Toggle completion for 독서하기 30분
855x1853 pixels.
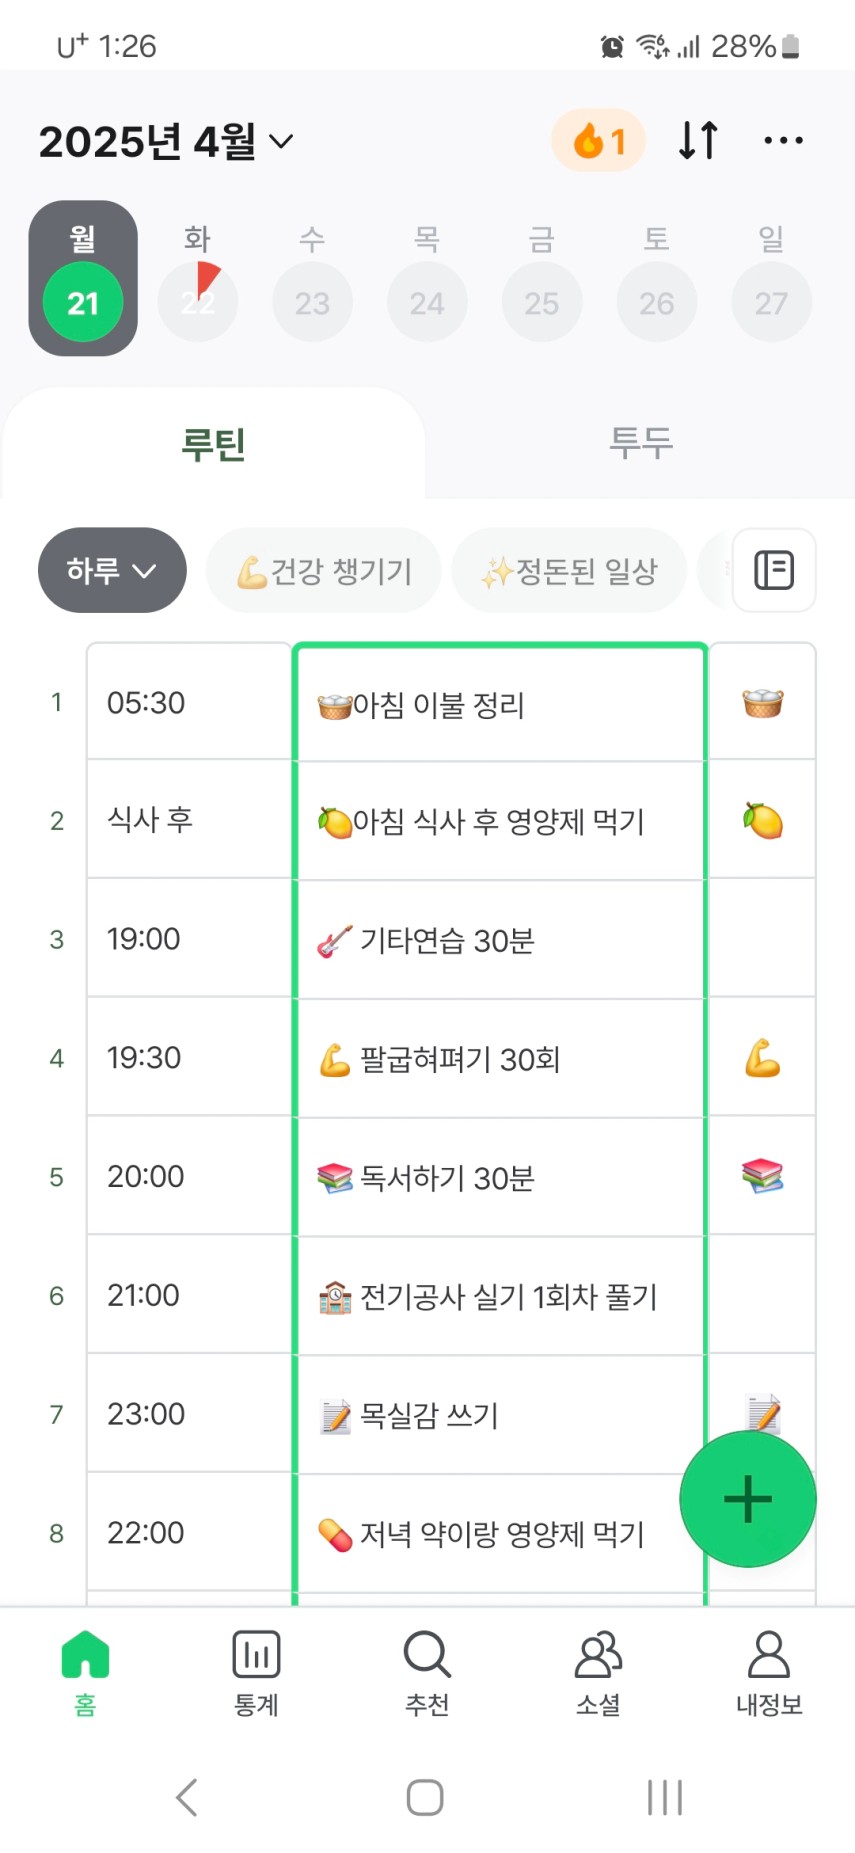coord(762,1176)
